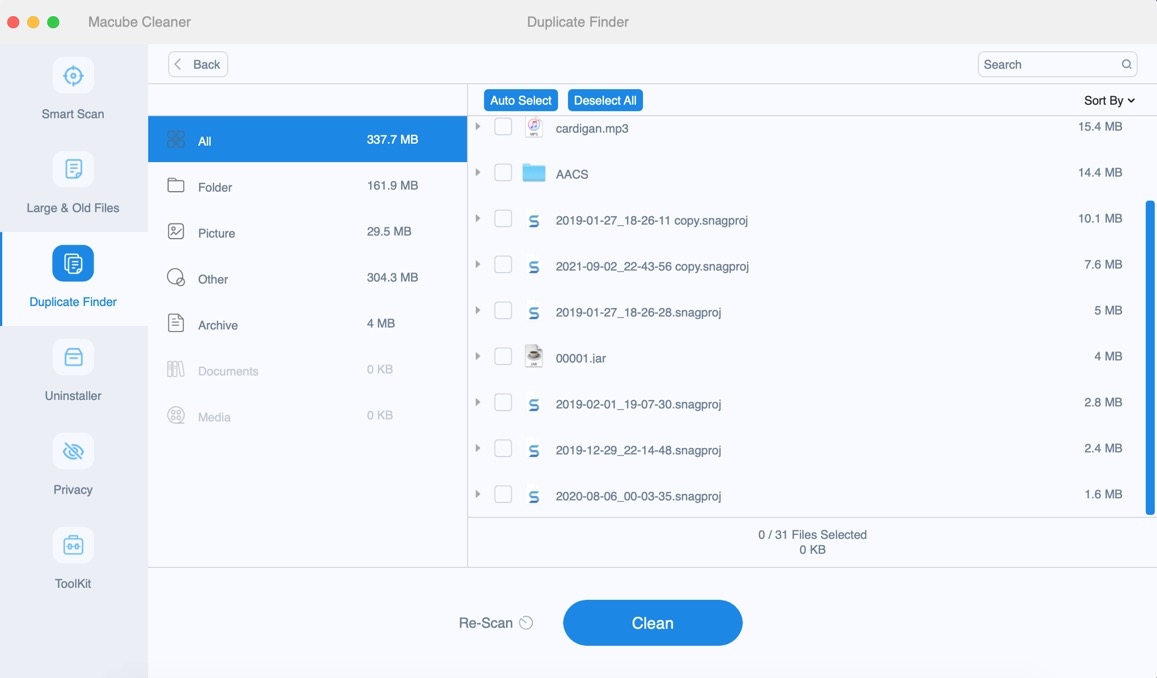Viewport: 1157px width, 678px height.
Task: Tick checkbox for 2019-12-29_22-14-48.snagproj
Action: click(x=503, y=449)
